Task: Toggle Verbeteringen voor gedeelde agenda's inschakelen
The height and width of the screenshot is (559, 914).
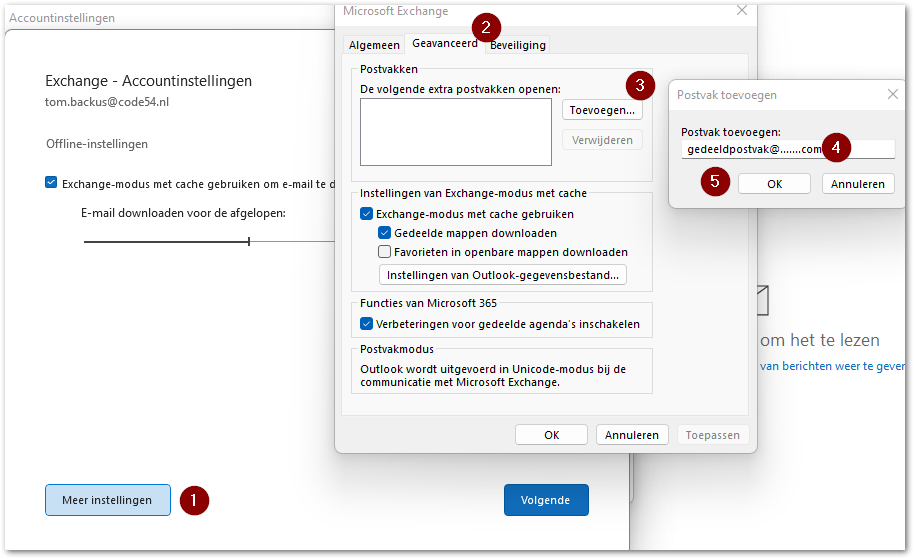Action: pos(367,324)
